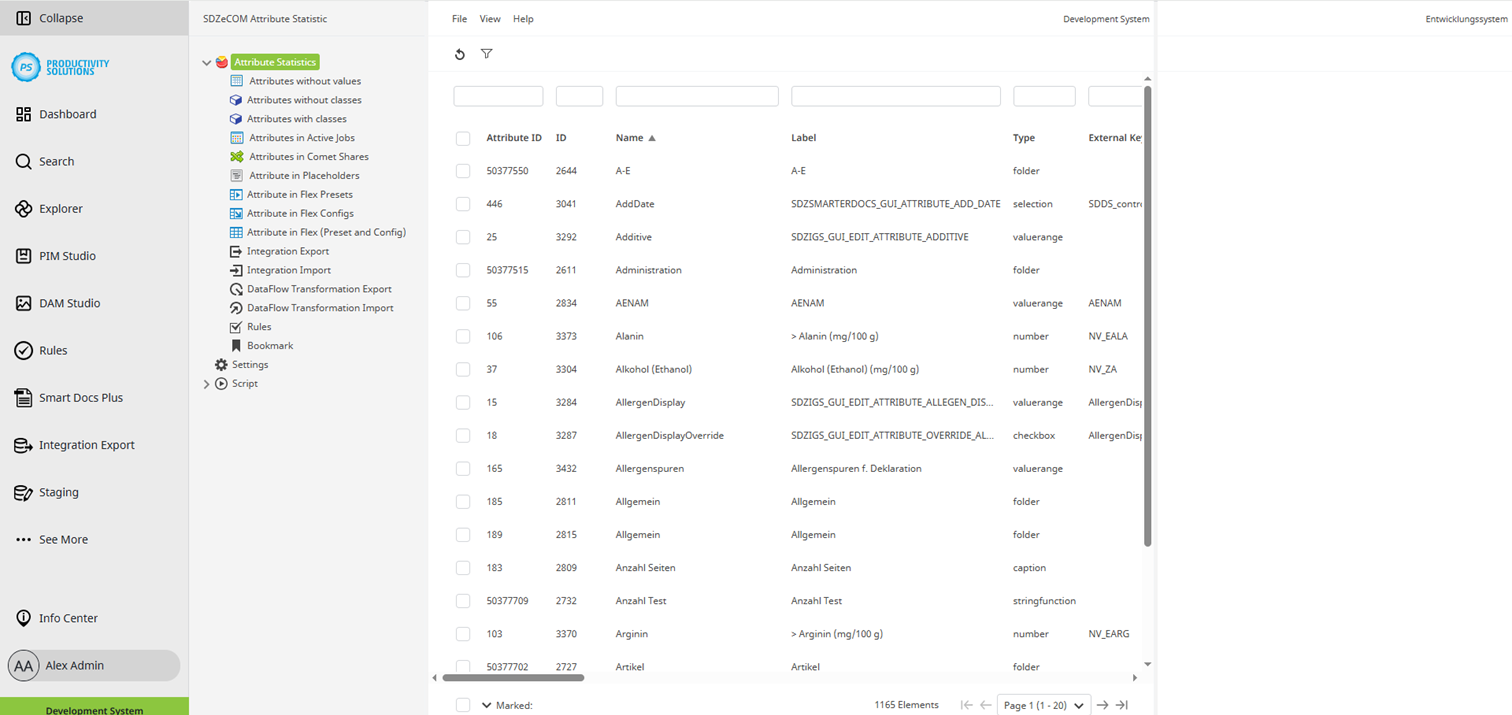This screenshot has height=715, width=1512.
Task: Check the checkbox for the AddDate row
Action: pyautogui.click(x=463, y=204)
